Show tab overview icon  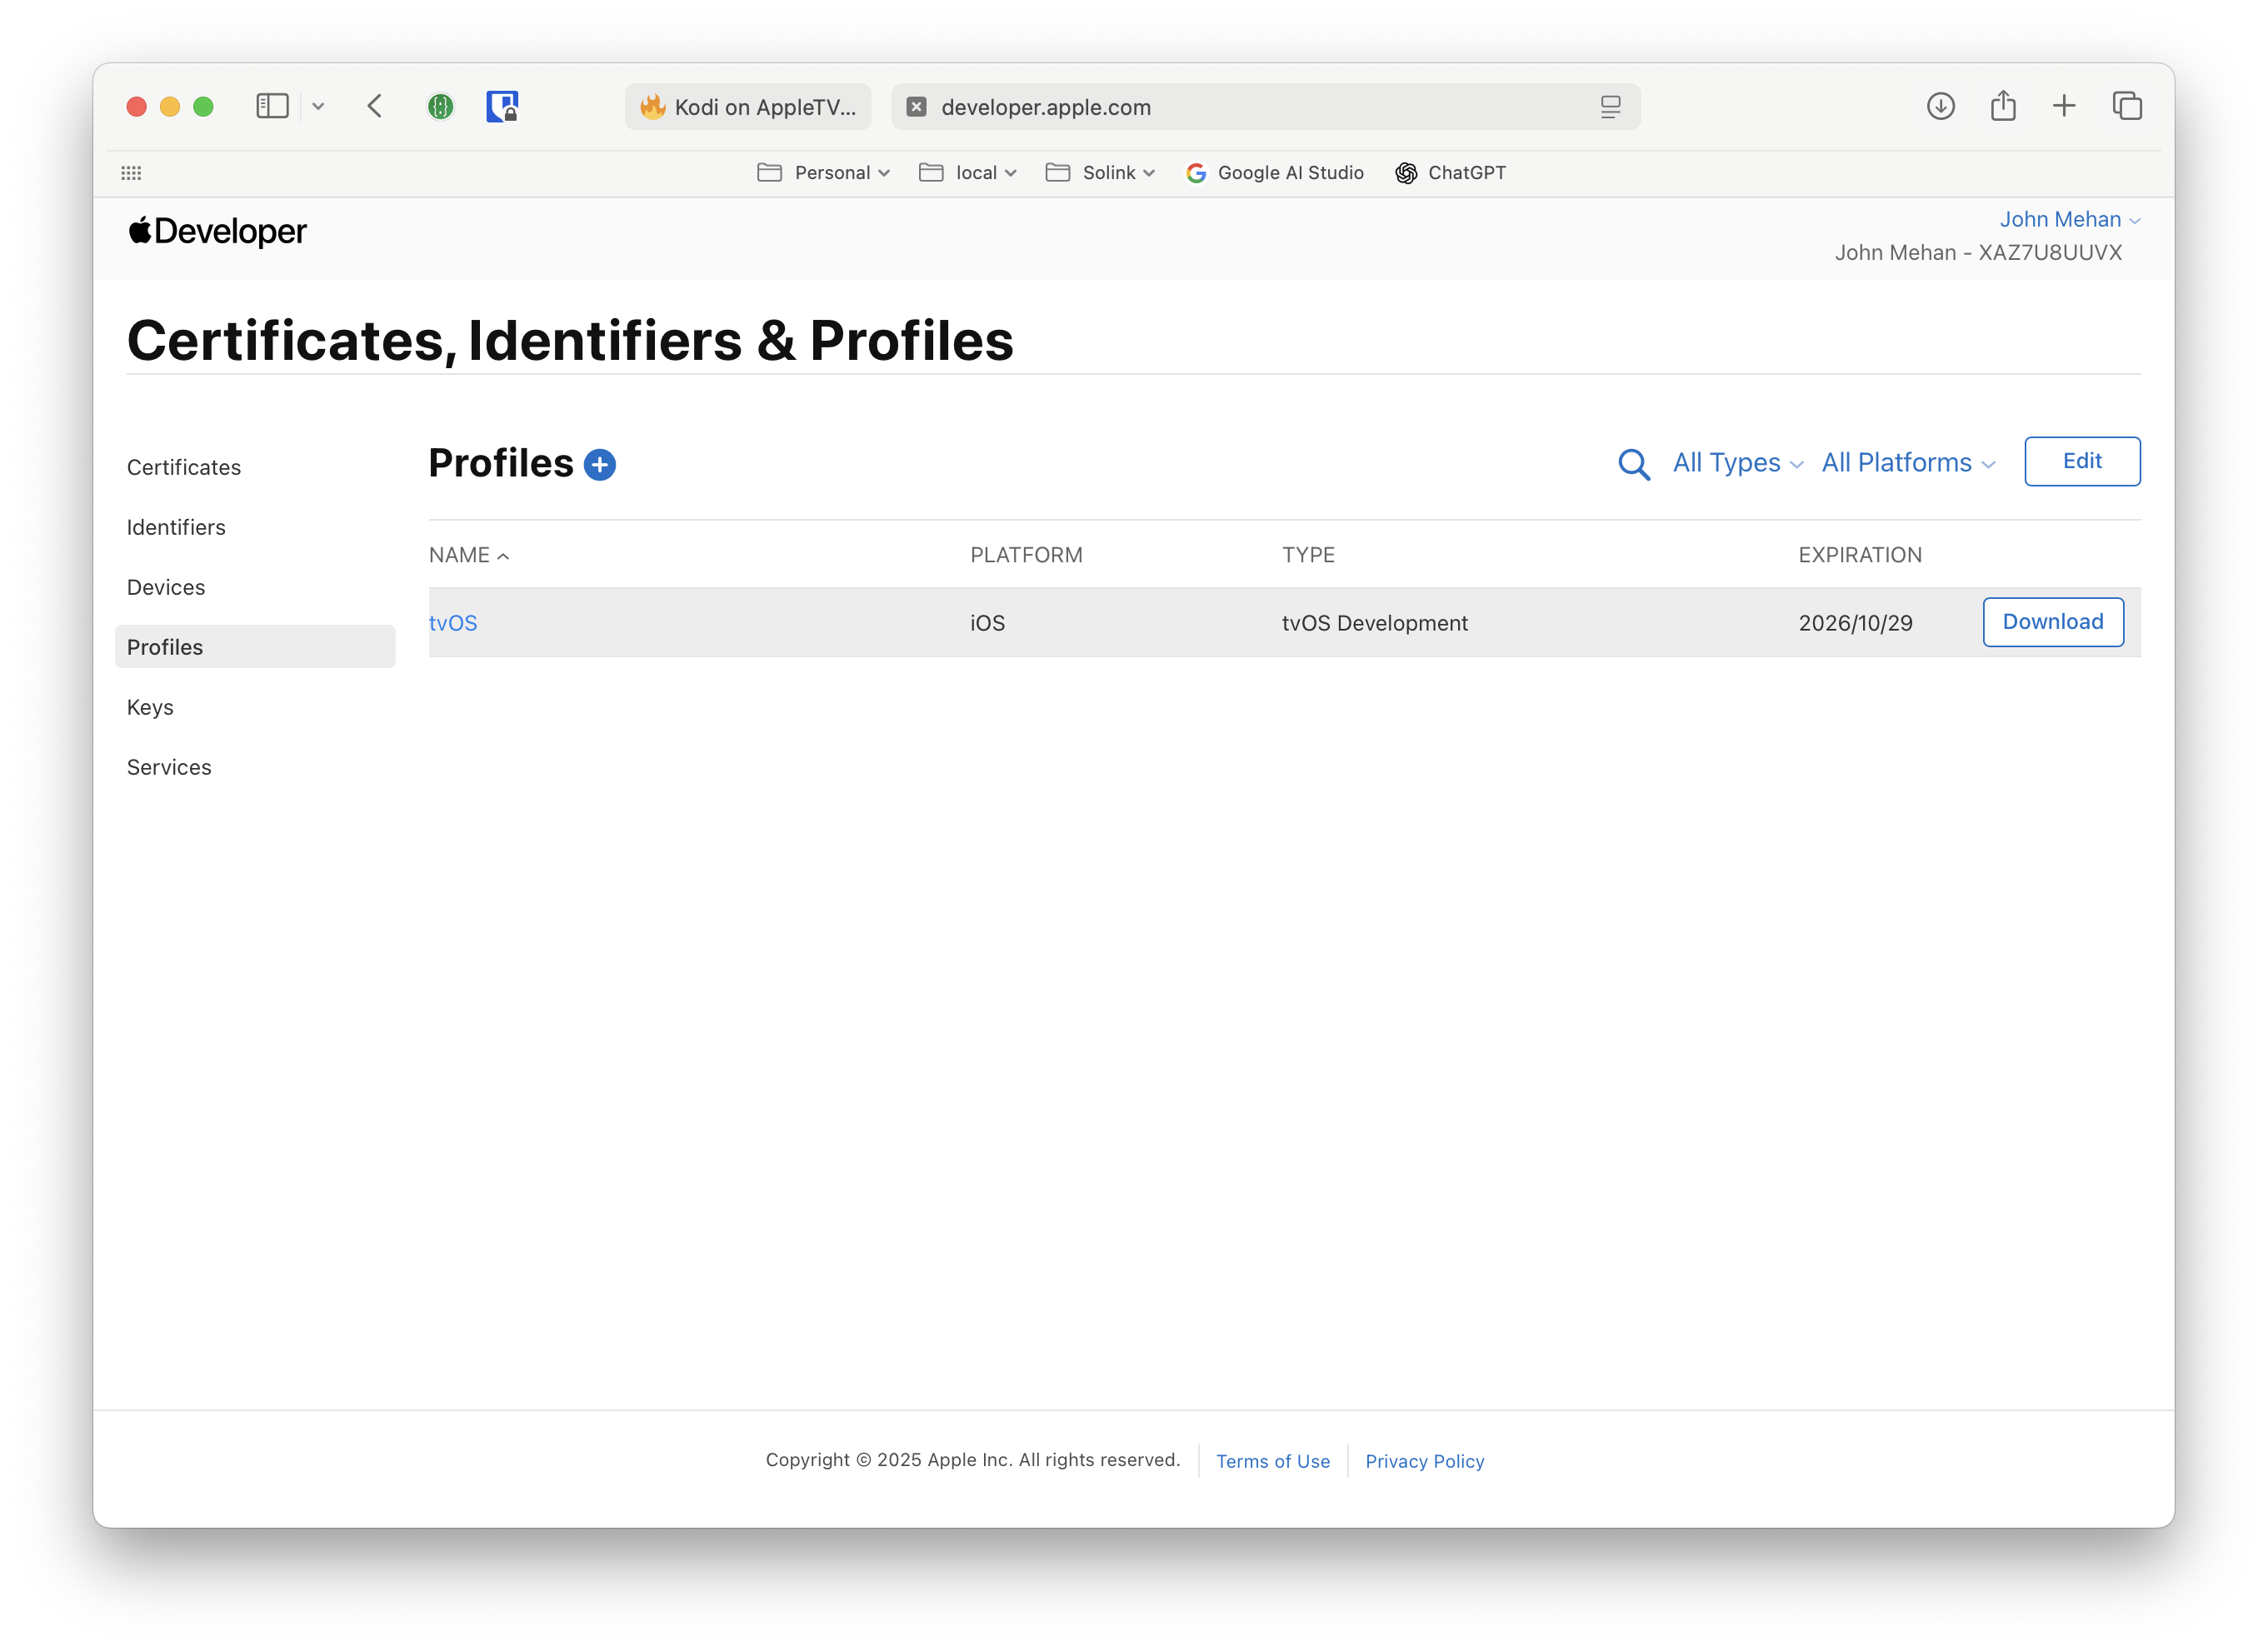pos(2127,106)
